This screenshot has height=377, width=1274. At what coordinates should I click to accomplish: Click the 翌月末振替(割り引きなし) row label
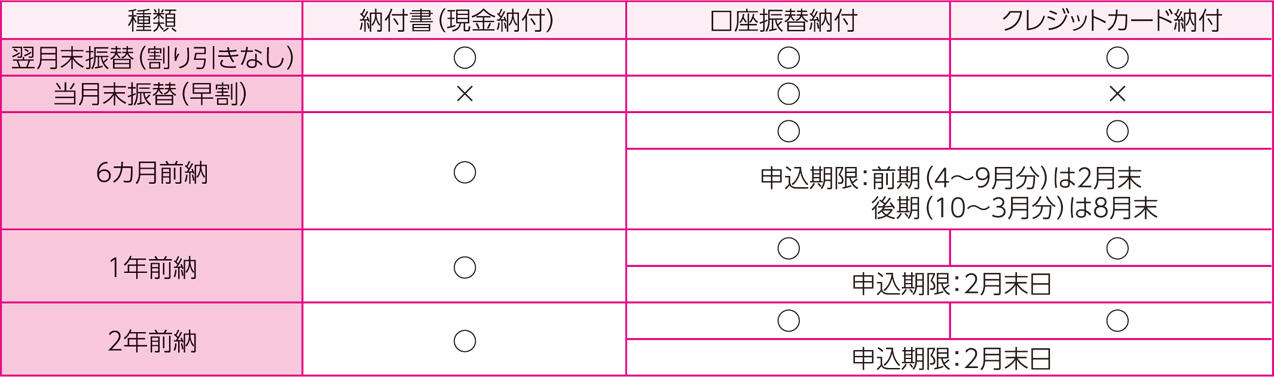(x=151, y=57)
